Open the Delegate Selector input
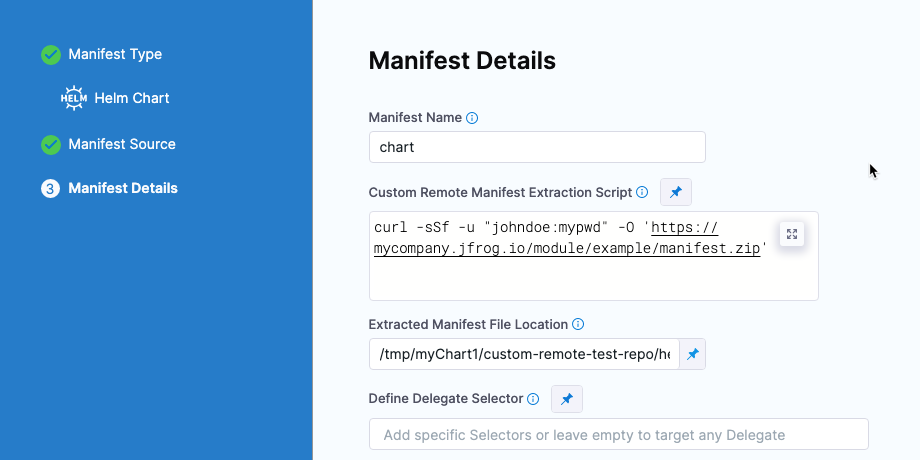The height and width of the screenshot is (460, 920). pyautogui.click(x=618, y=435)
